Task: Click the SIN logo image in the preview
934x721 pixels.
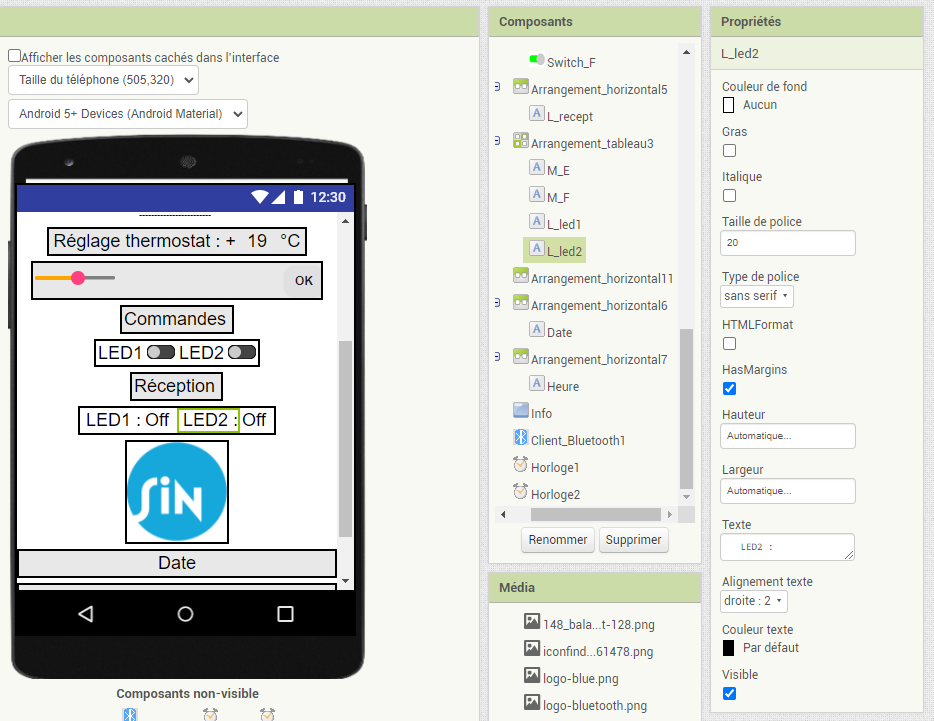Action: tap(177, 492)
